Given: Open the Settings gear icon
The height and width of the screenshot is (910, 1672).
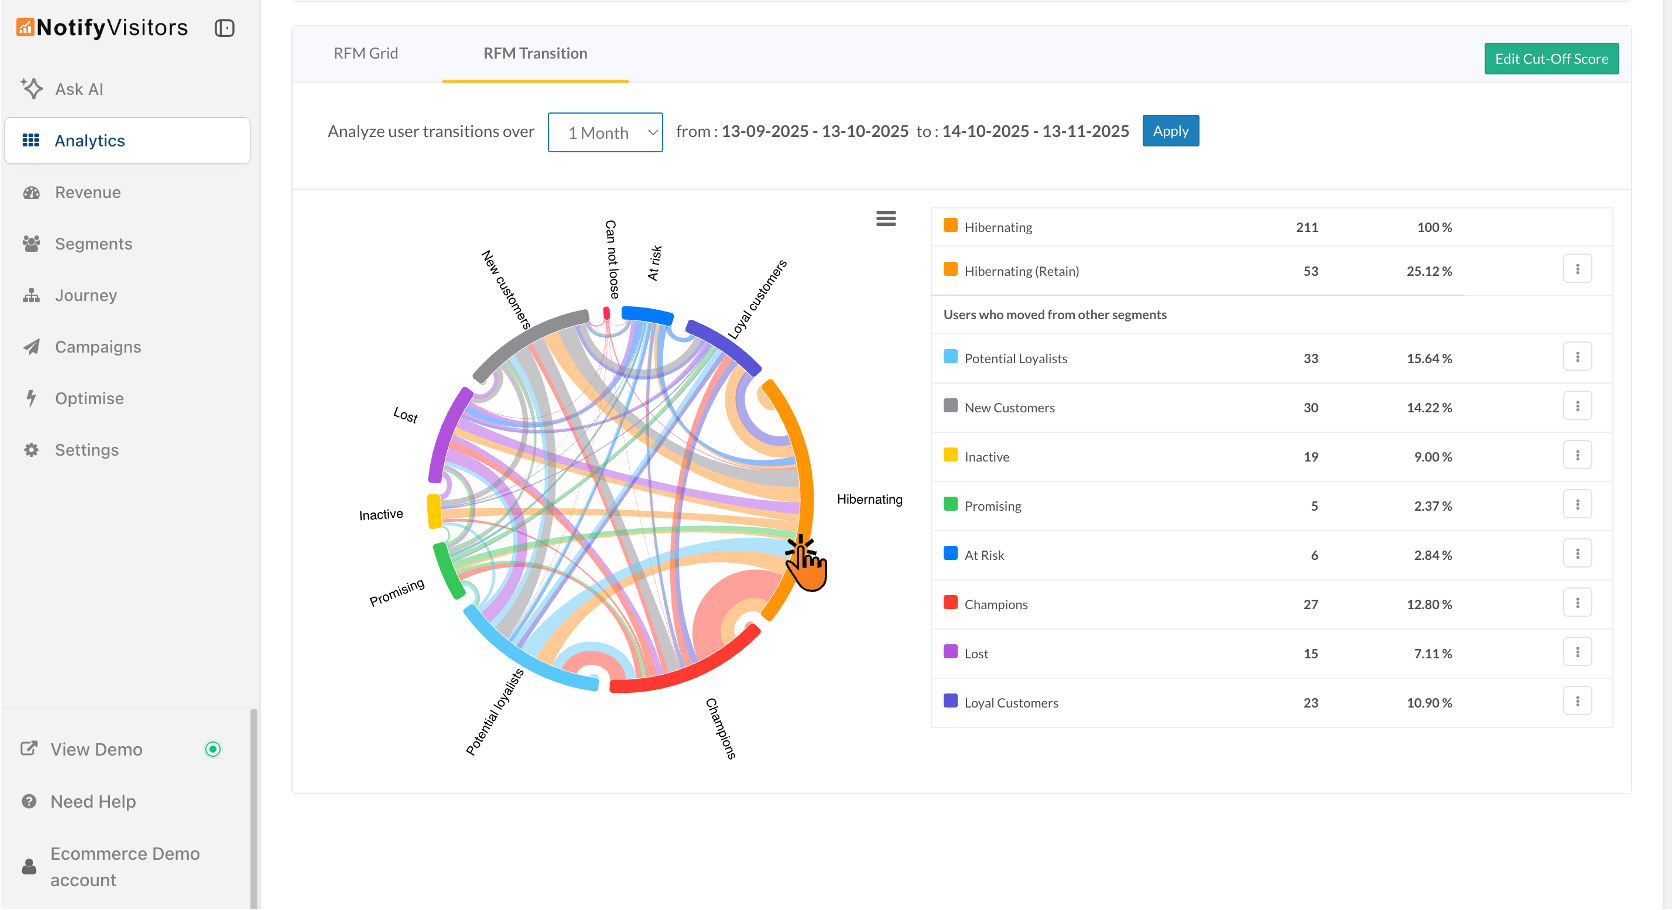Looking at the screenshot, I should tap(31, 450).
